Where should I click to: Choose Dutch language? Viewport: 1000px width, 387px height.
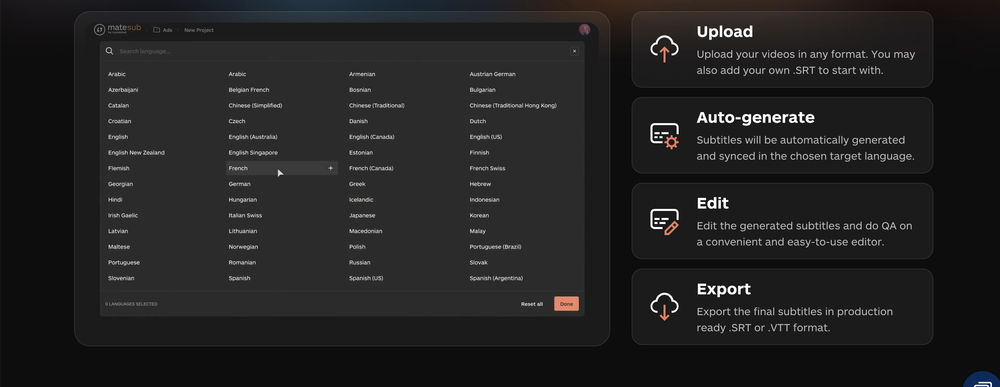[478, 121]
